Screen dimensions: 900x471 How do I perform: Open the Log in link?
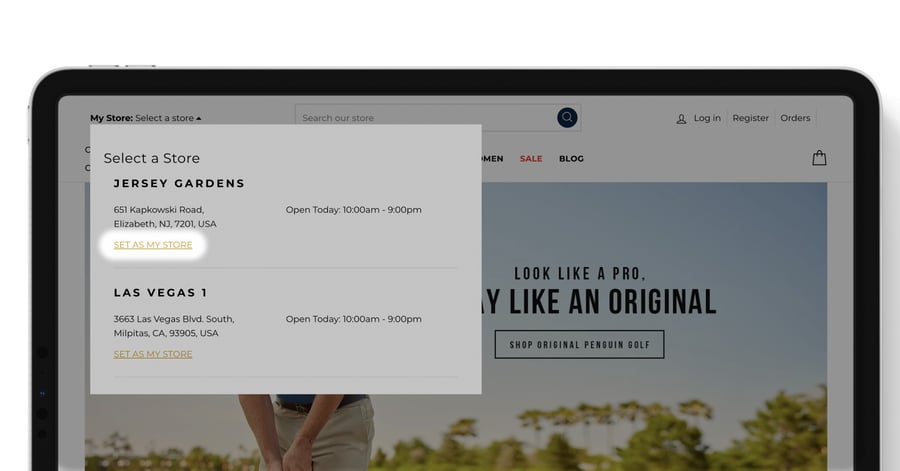click(x=707, y=118)
